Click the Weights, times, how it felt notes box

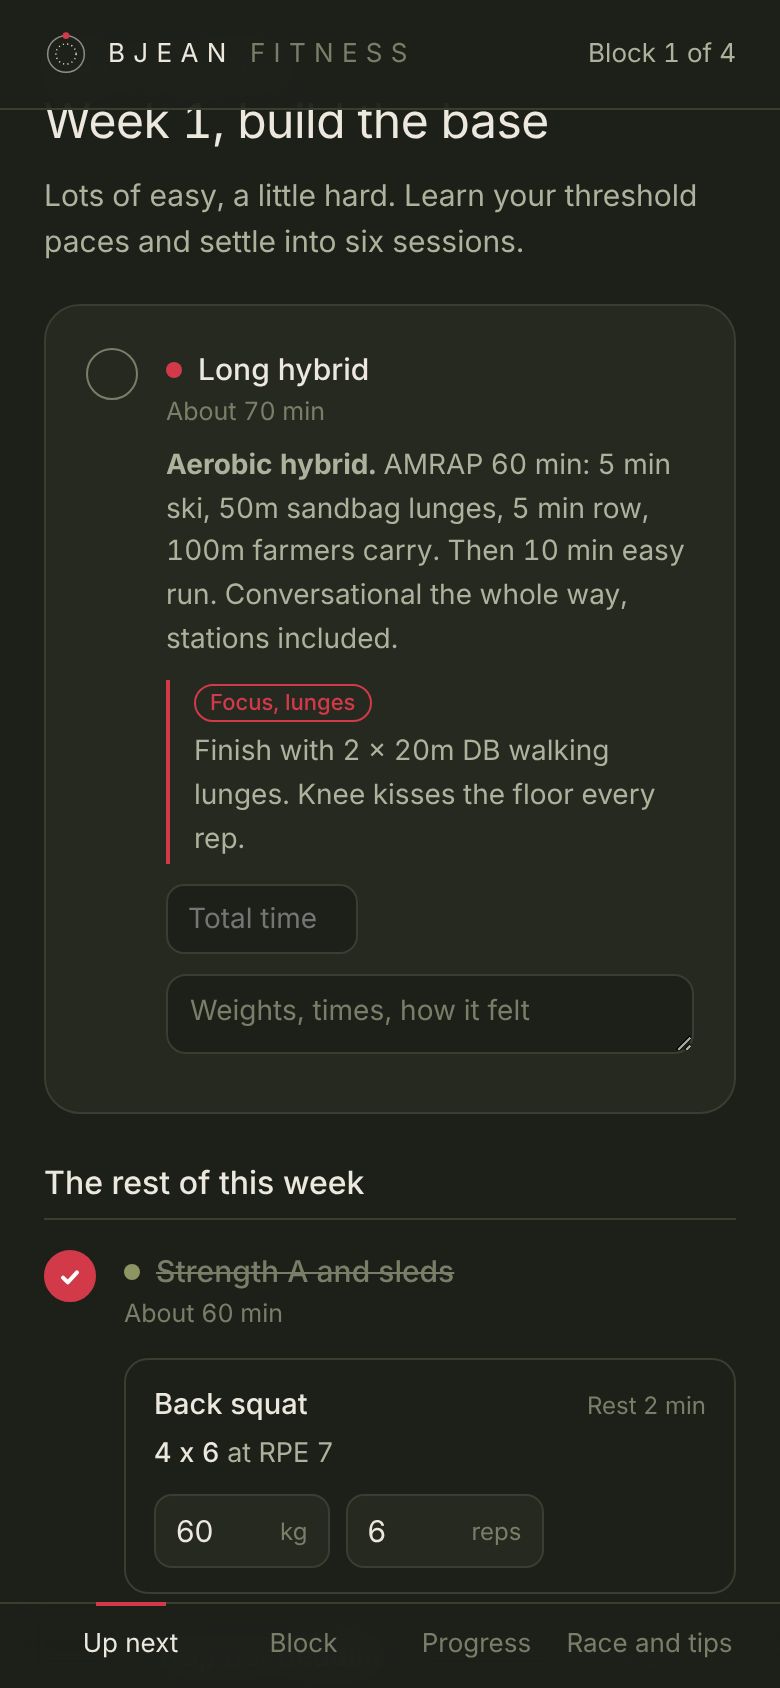[x=430, y=1014]
